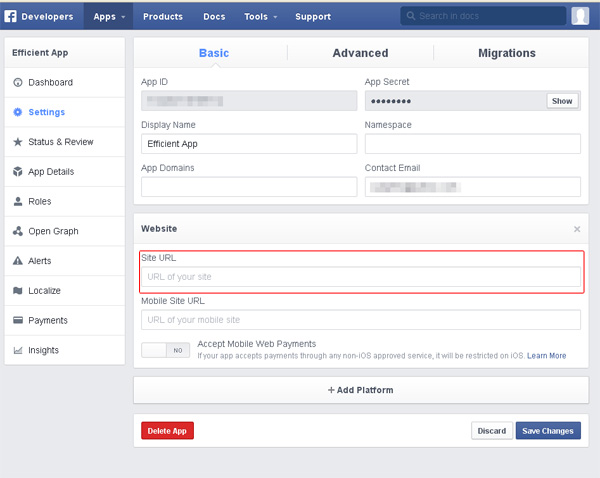
Task: Click the Display Name field
Action: [249, 144]
